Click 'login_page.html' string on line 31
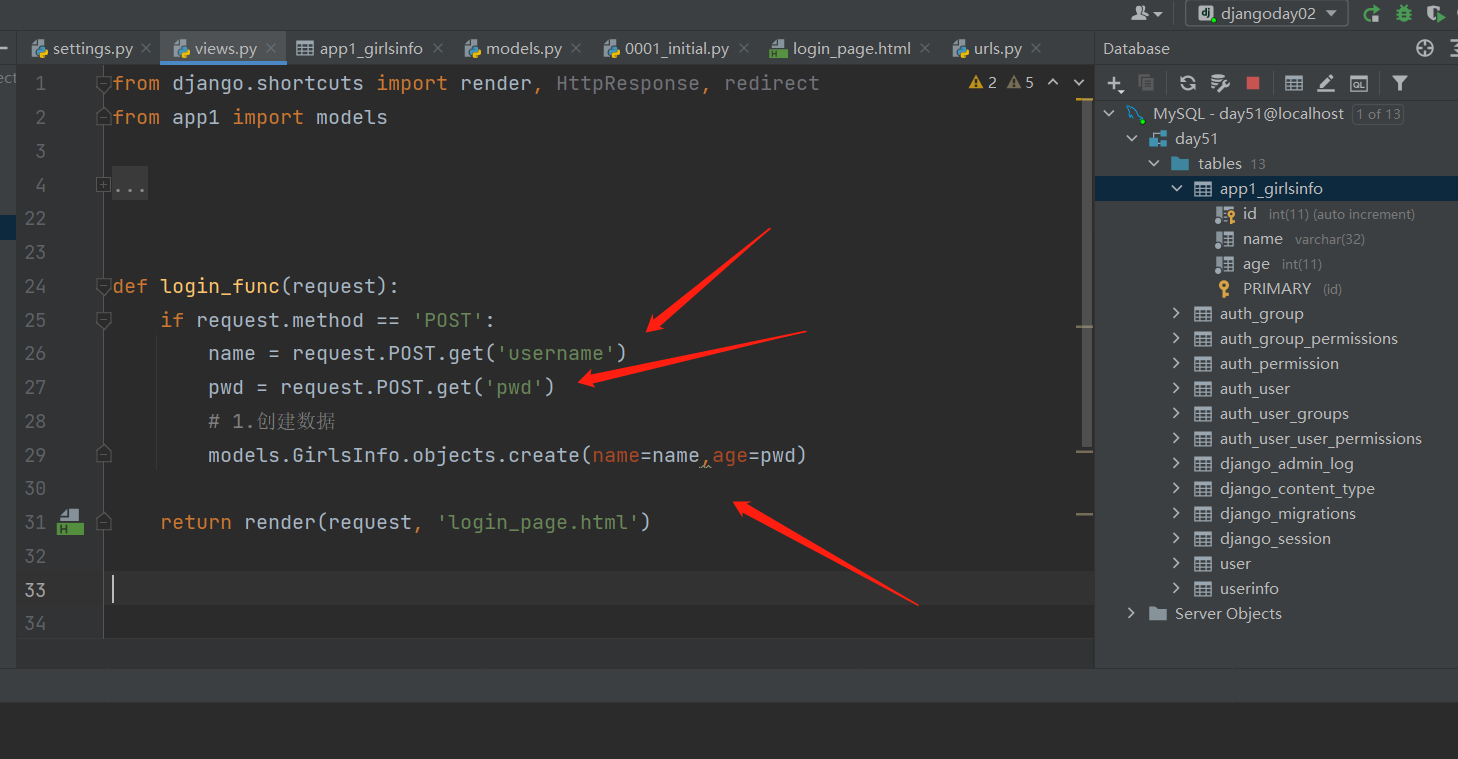 pos(538,522)
